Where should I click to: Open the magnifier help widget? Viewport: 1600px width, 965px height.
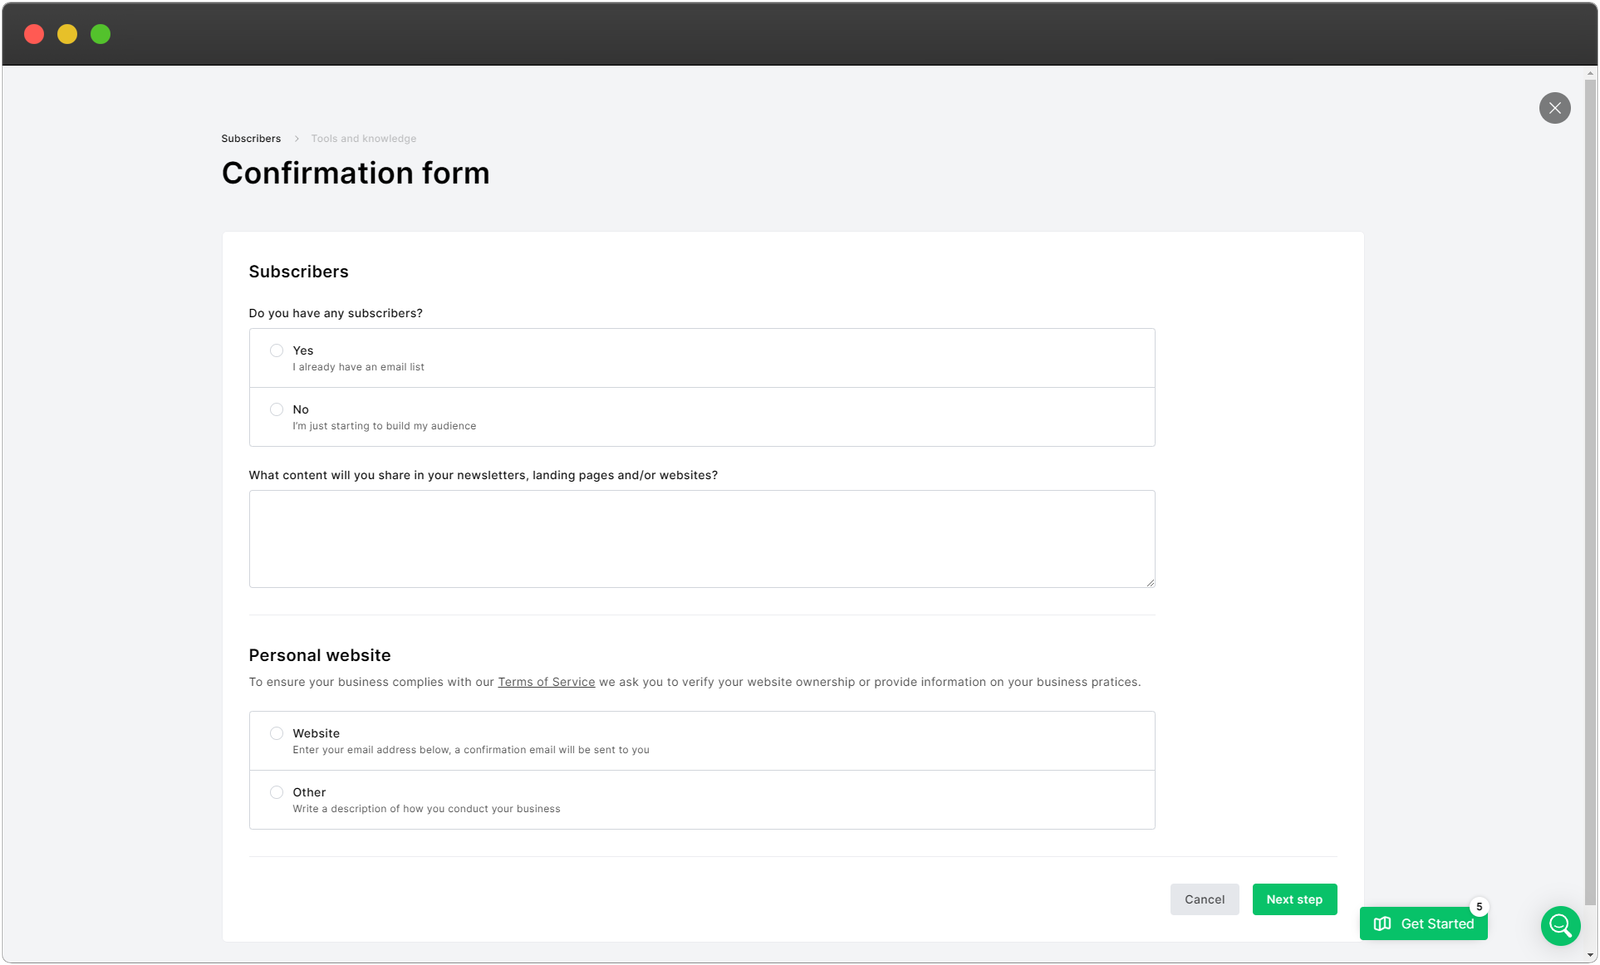tap(1560, 926)
